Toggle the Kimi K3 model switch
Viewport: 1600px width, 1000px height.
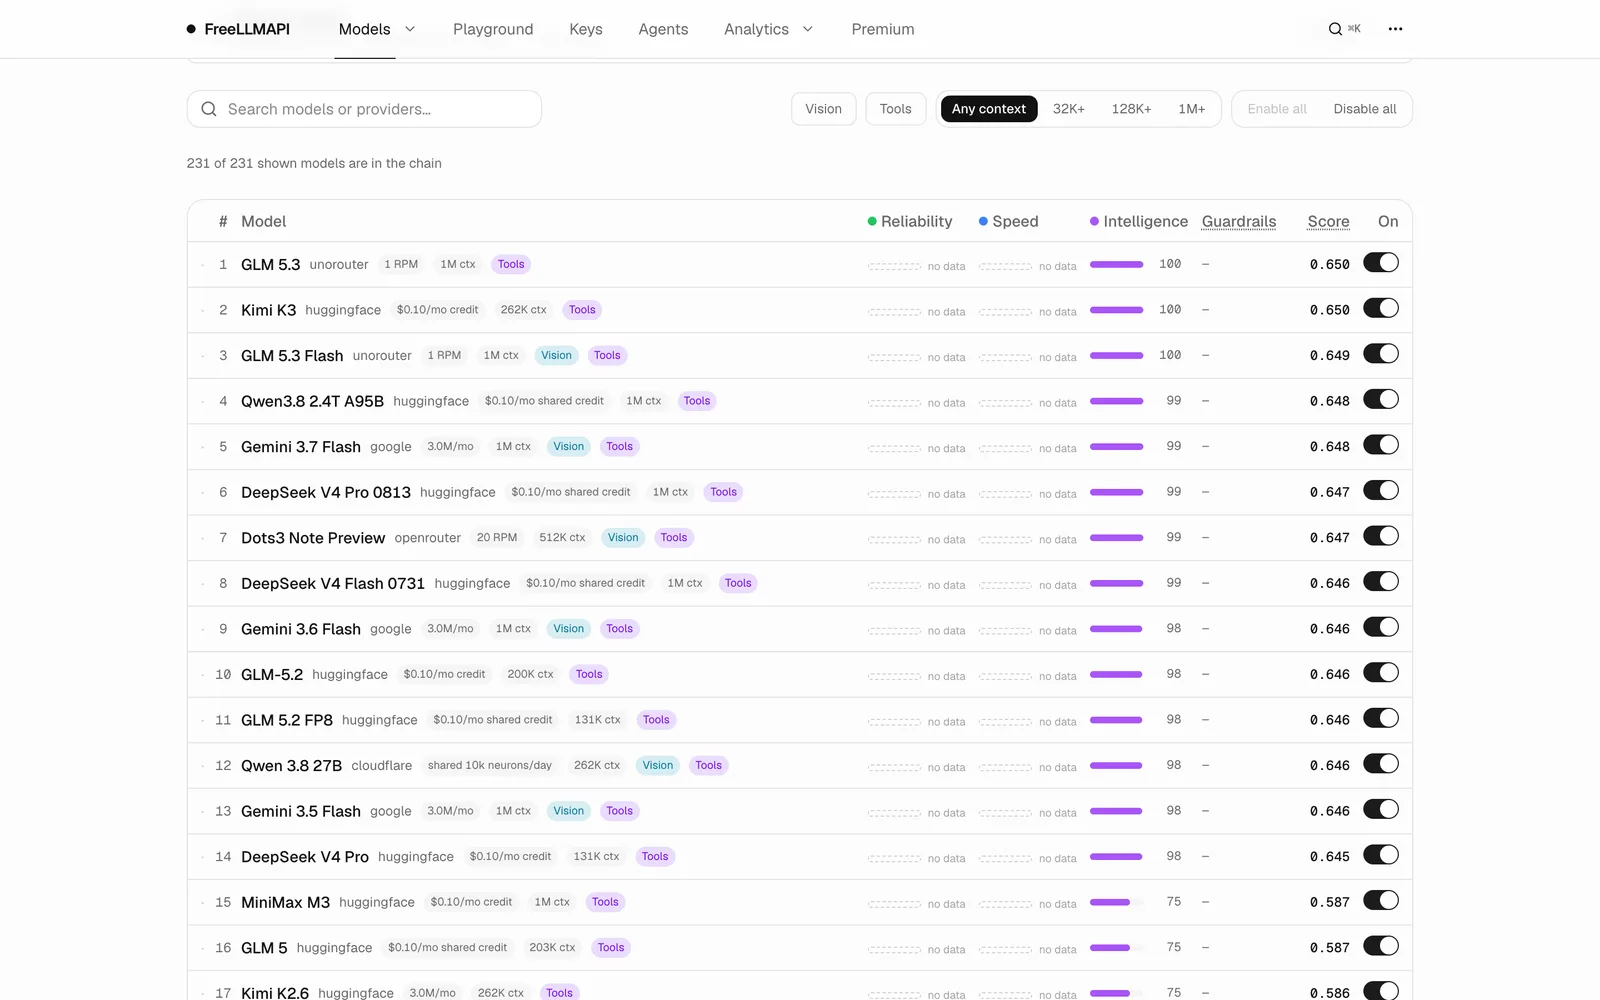1381,308
